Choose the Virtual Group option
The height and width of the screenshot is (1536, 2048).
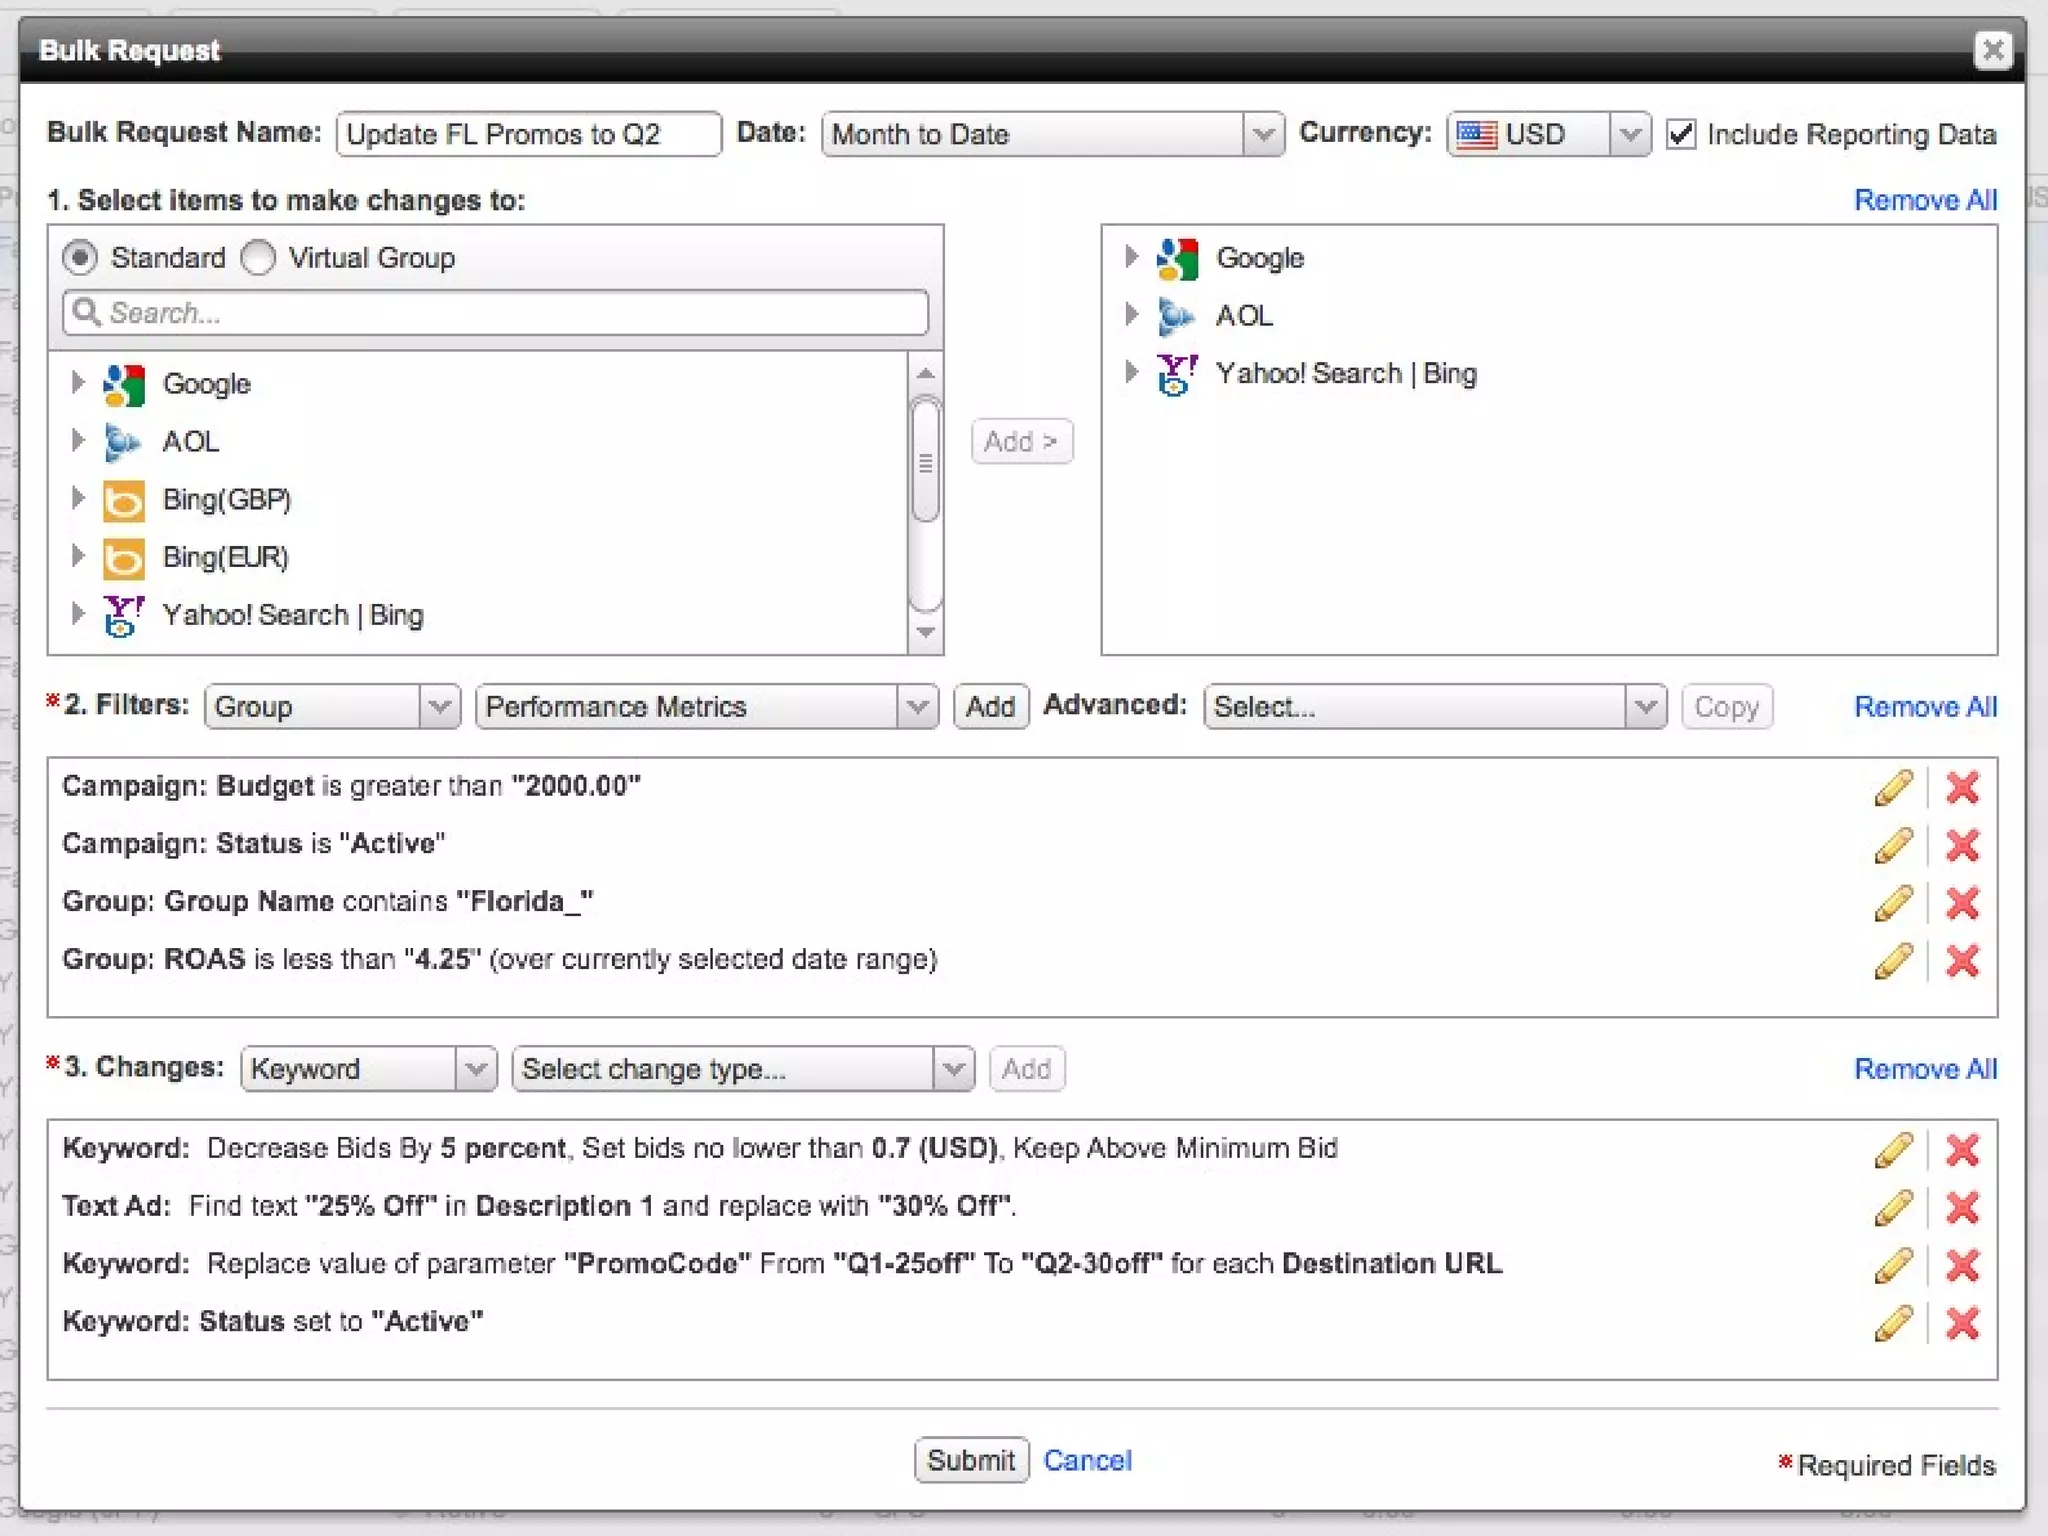pos(258,258)
